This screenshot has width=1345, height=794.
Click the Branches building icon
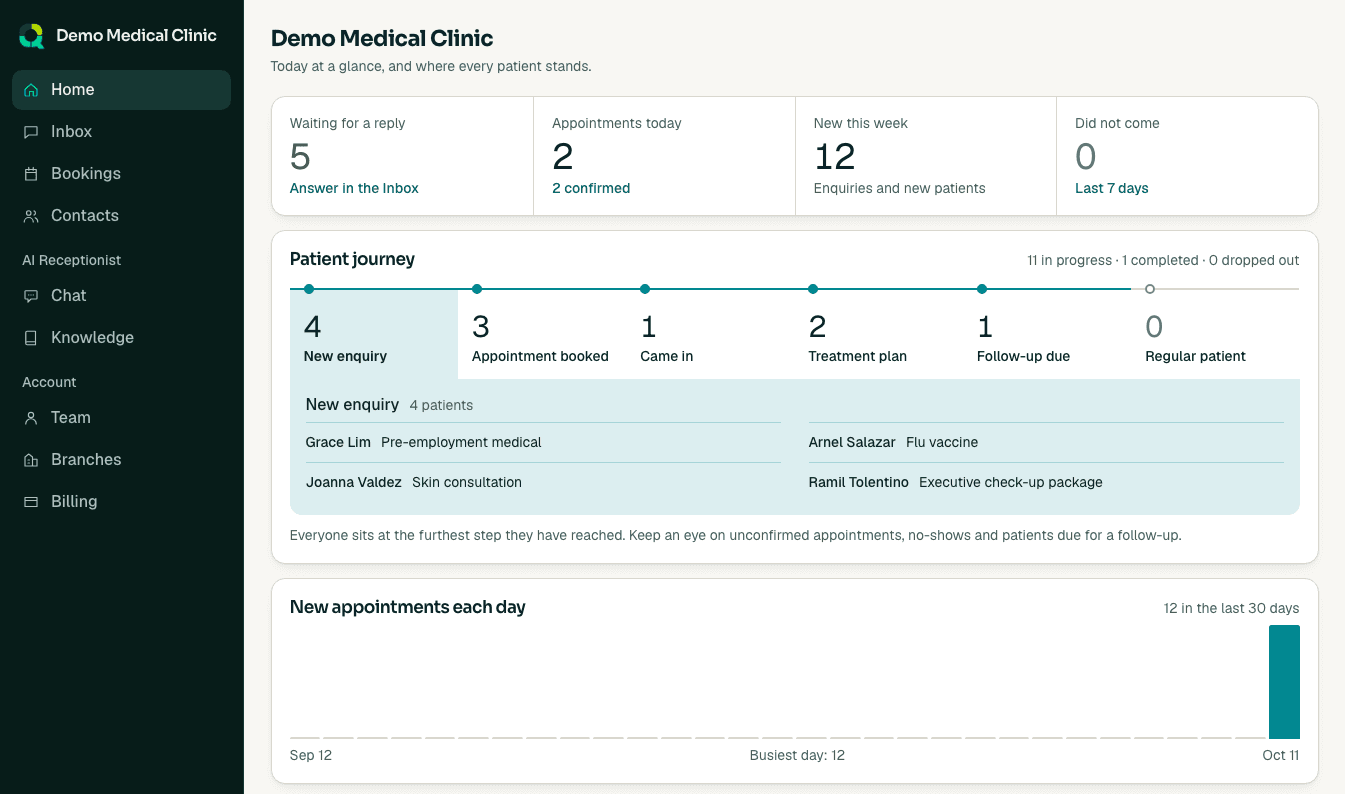[31, 460]
